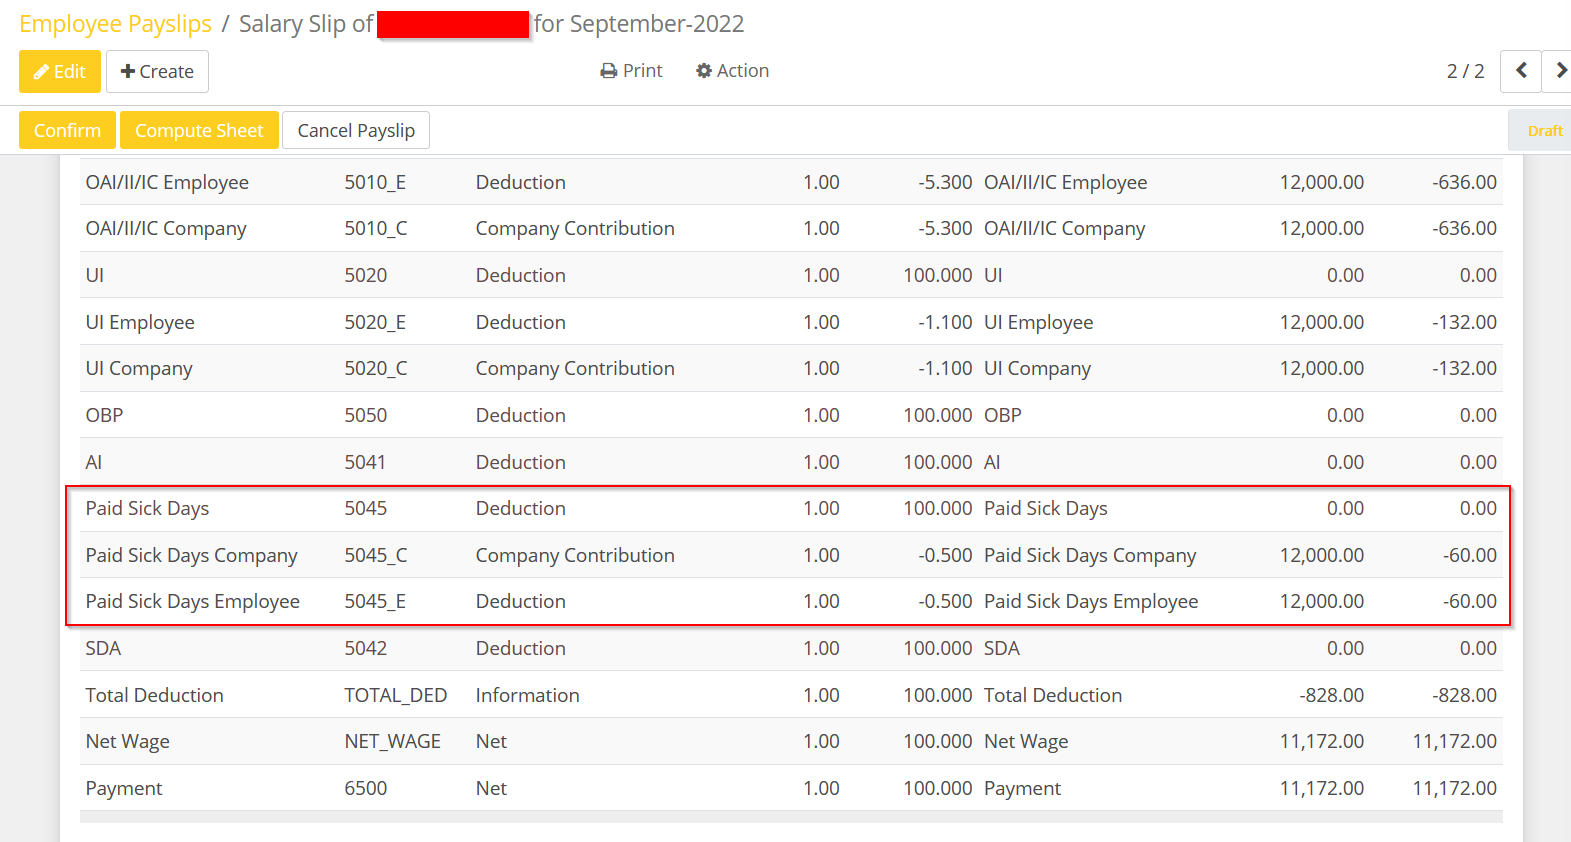Click total -132.00 in UI Employee row
This screenshot has width=1571, height=842.
1464,322
